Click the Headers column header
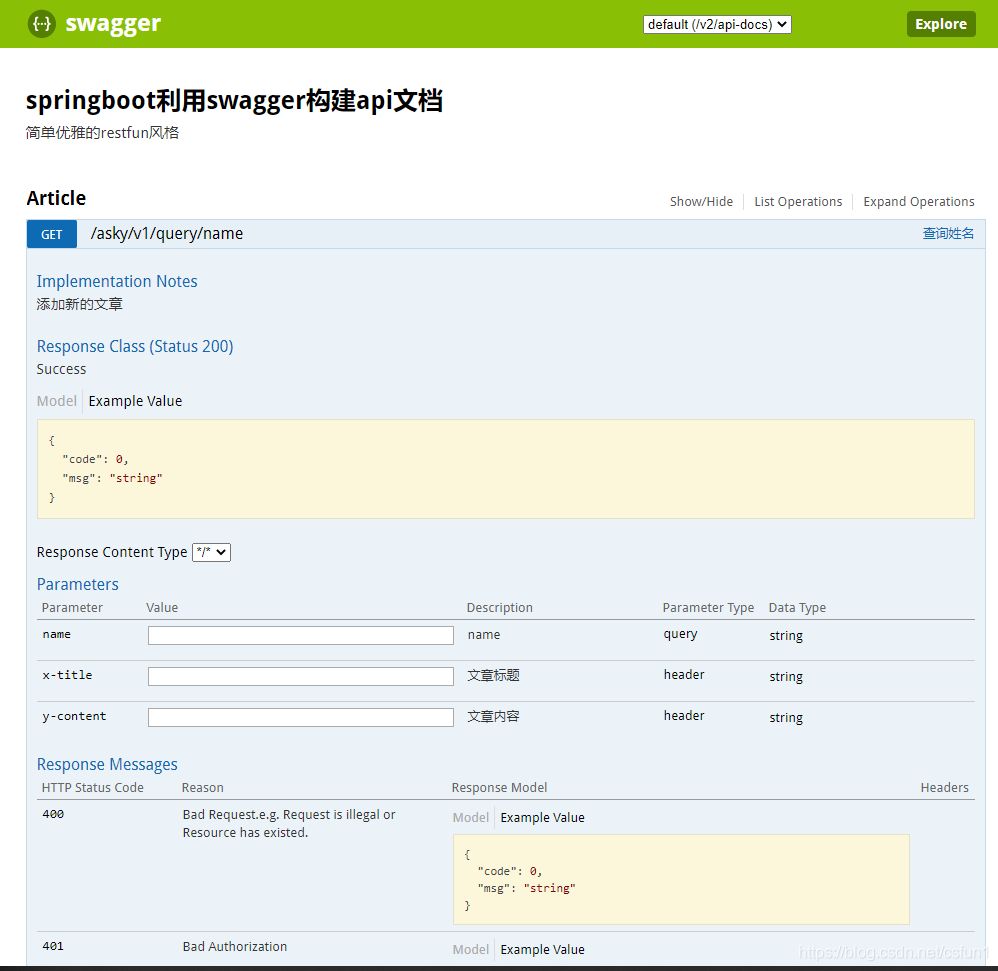Screen dimensions: 998x971 (945, 788)
